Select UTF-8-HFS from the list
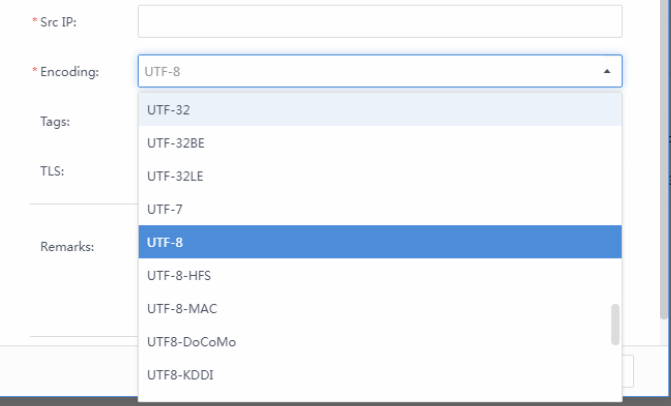The image size is (671, 406). tap(380, 274)
